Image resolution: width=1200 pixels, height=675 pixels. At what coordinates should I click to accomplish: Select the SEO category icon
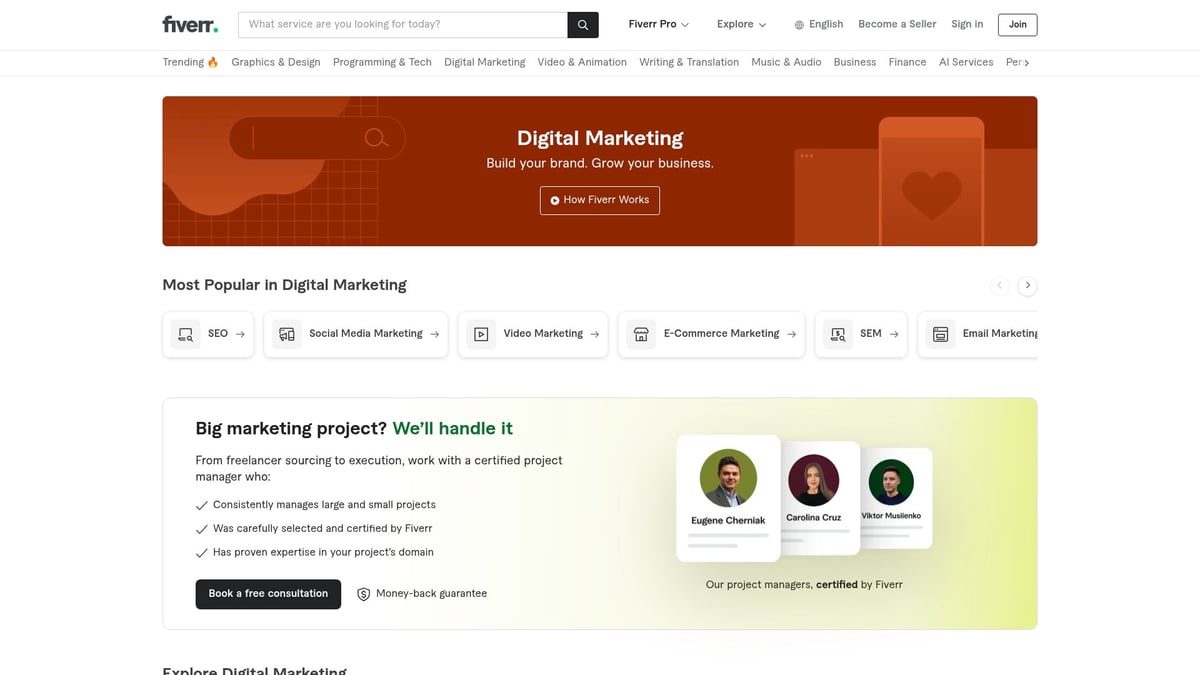(x=185, y=333)
